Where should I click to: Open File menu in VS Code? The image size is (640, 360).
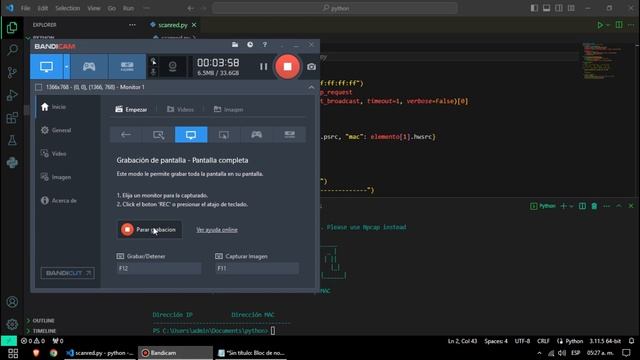click(25, 8)
